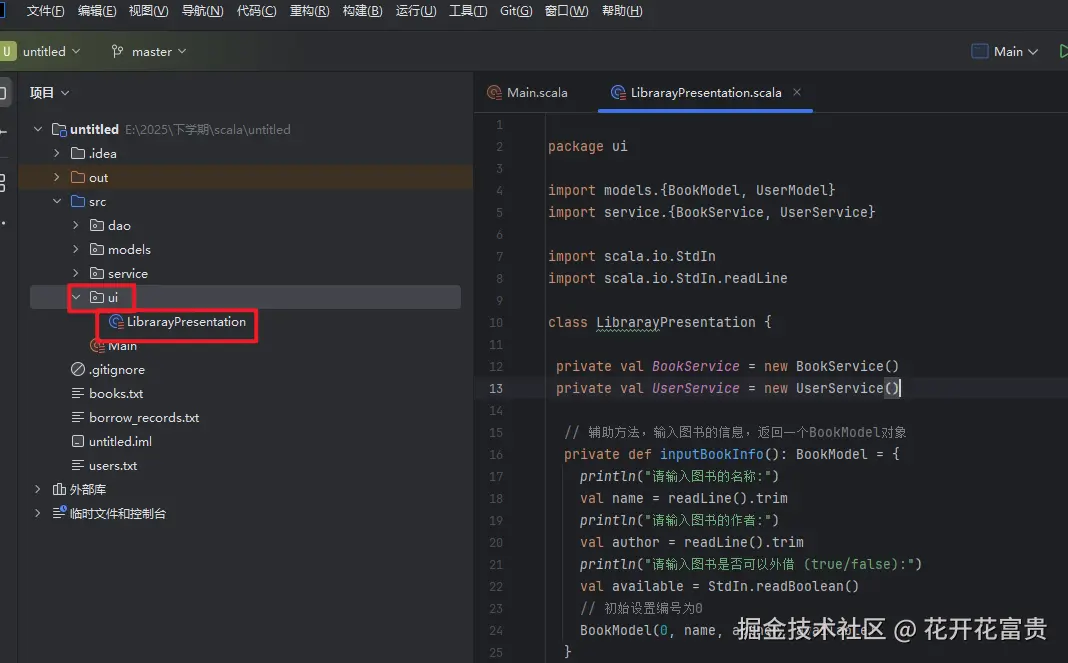Click the models package icon
Image resolution: width=1068 pixels, height=663 pixels.
(x=97, y=249)
